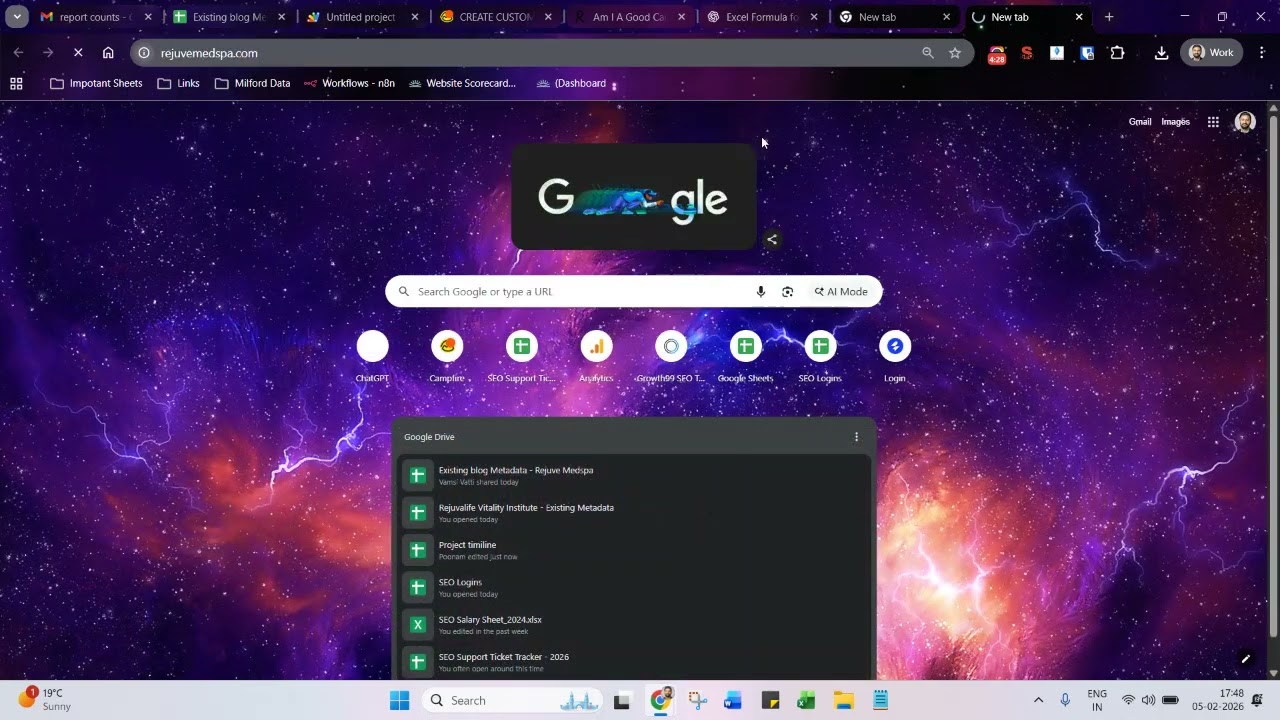Open the Project timiline spreadsheet
The width and height of the screenshot is (1280, 720).
pyautogui.click(x=634, y=550)
